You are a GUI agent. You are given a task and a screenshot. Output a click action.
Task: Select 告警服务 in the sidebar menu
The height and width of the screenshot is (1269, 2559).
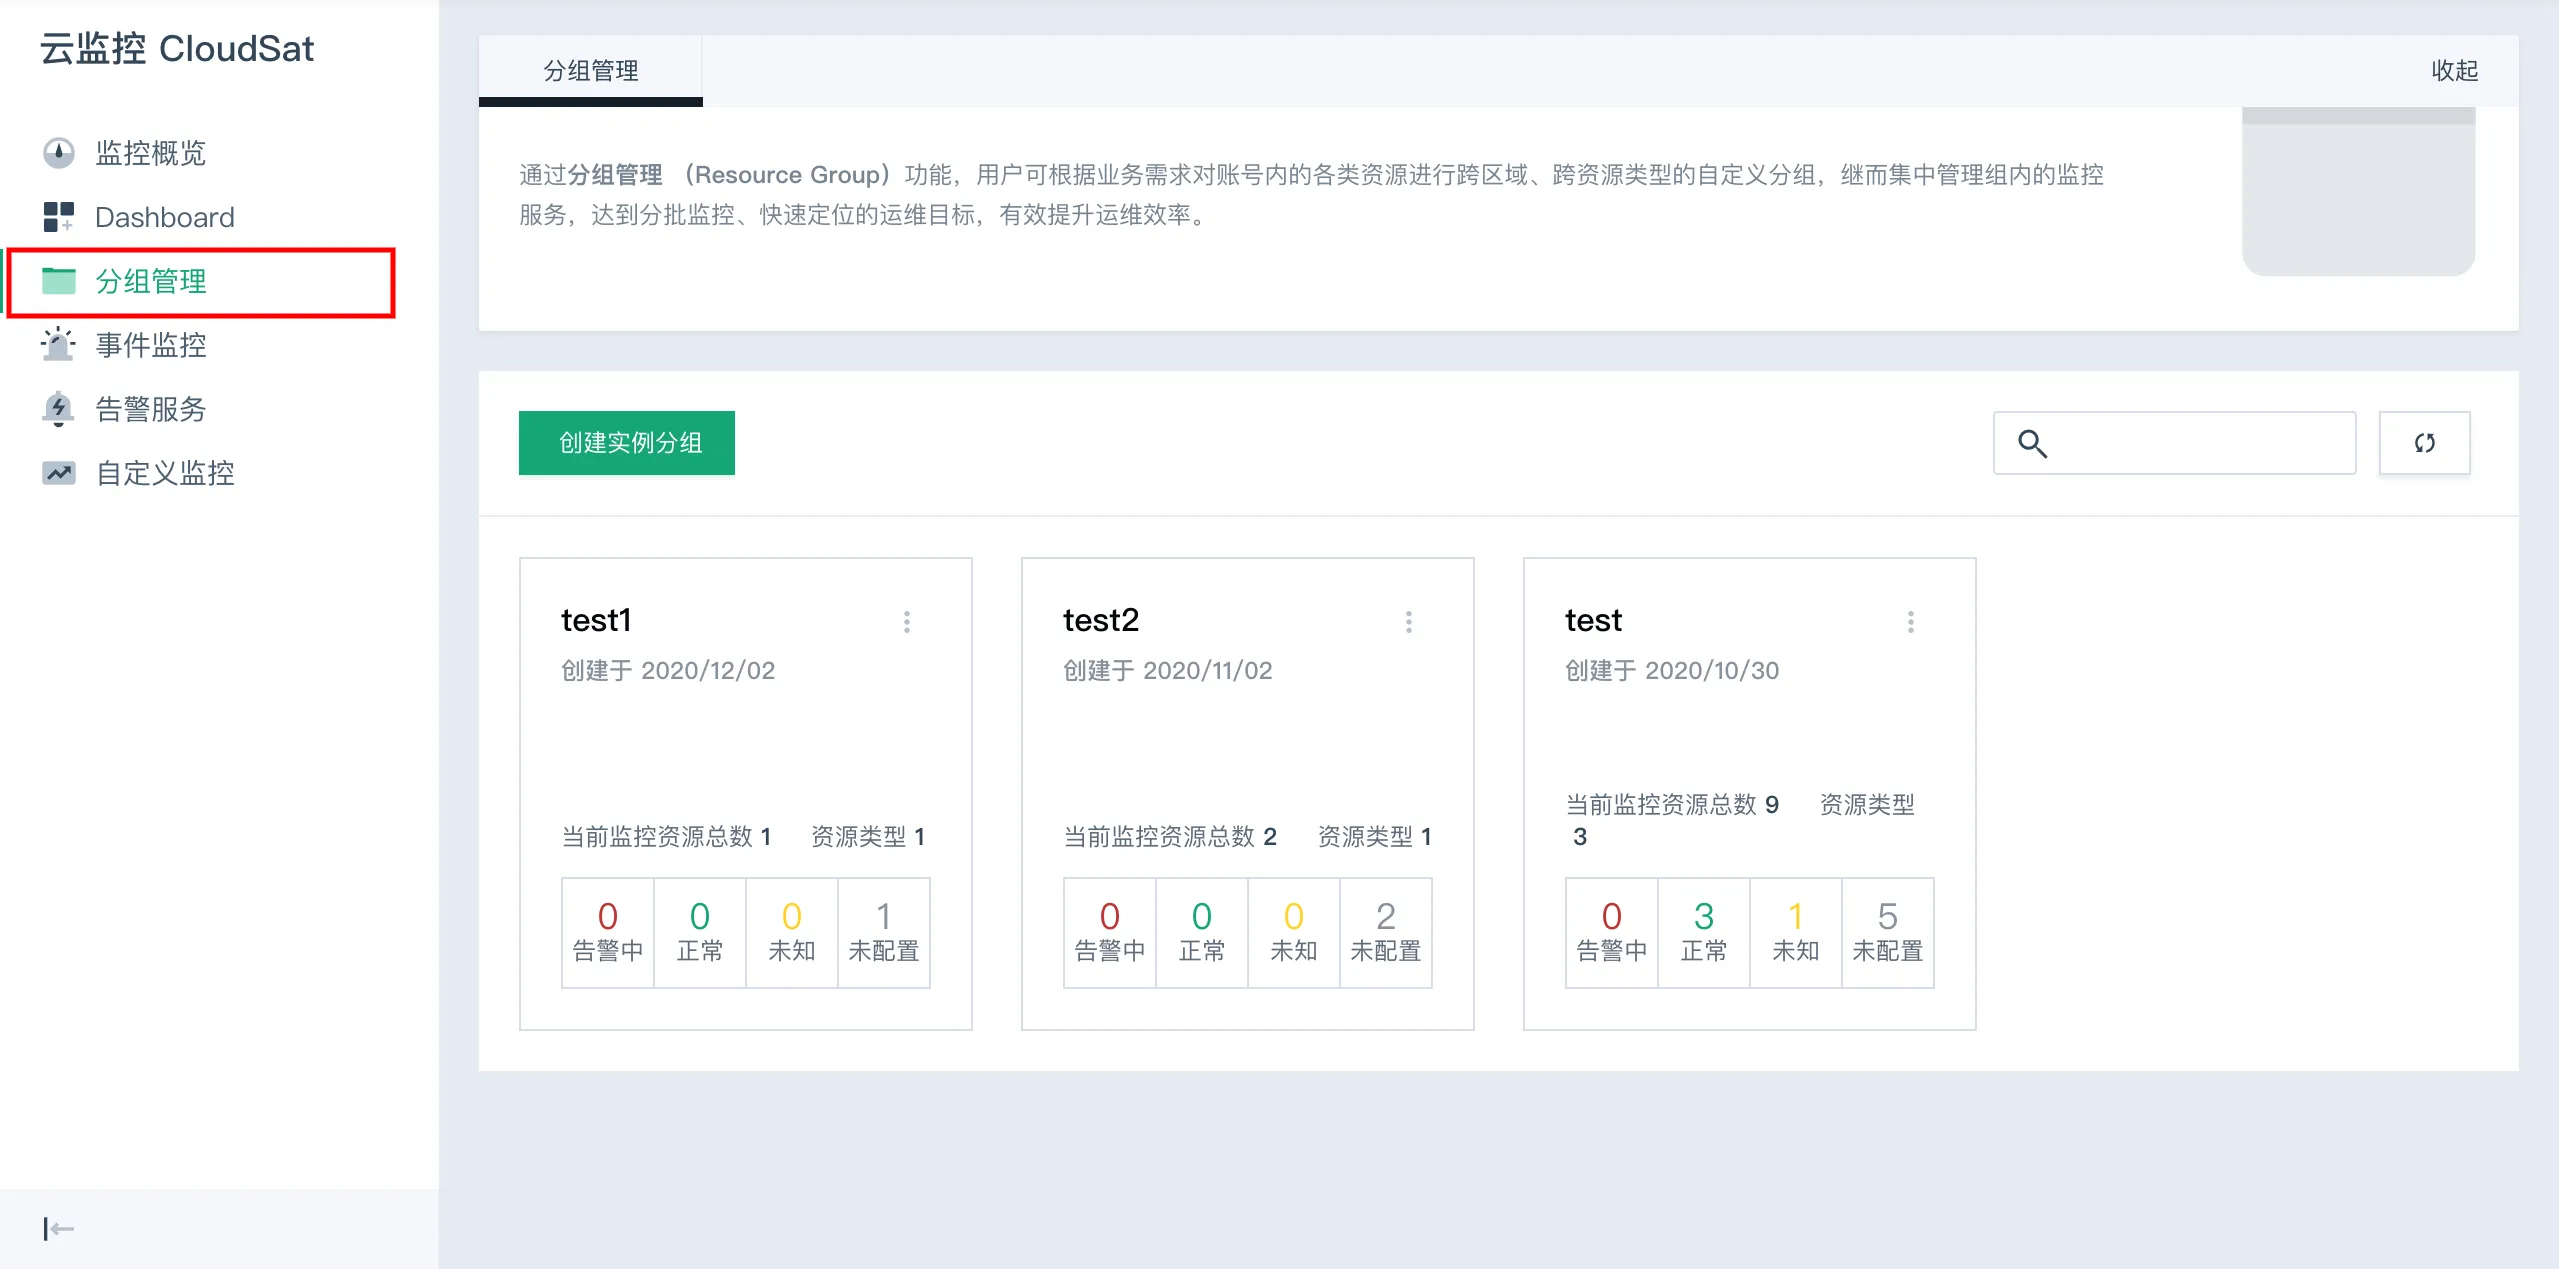(x=150, y=409)
